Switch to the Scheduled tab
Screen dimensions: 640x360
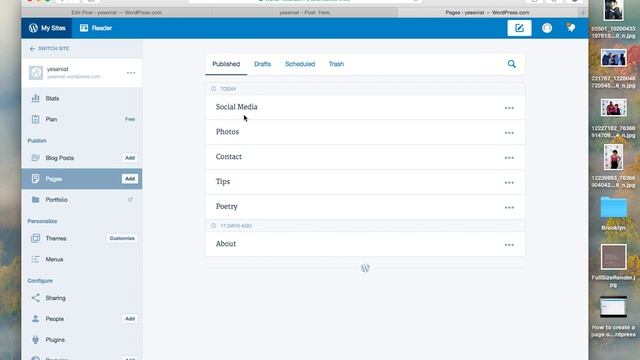point(300,64)
